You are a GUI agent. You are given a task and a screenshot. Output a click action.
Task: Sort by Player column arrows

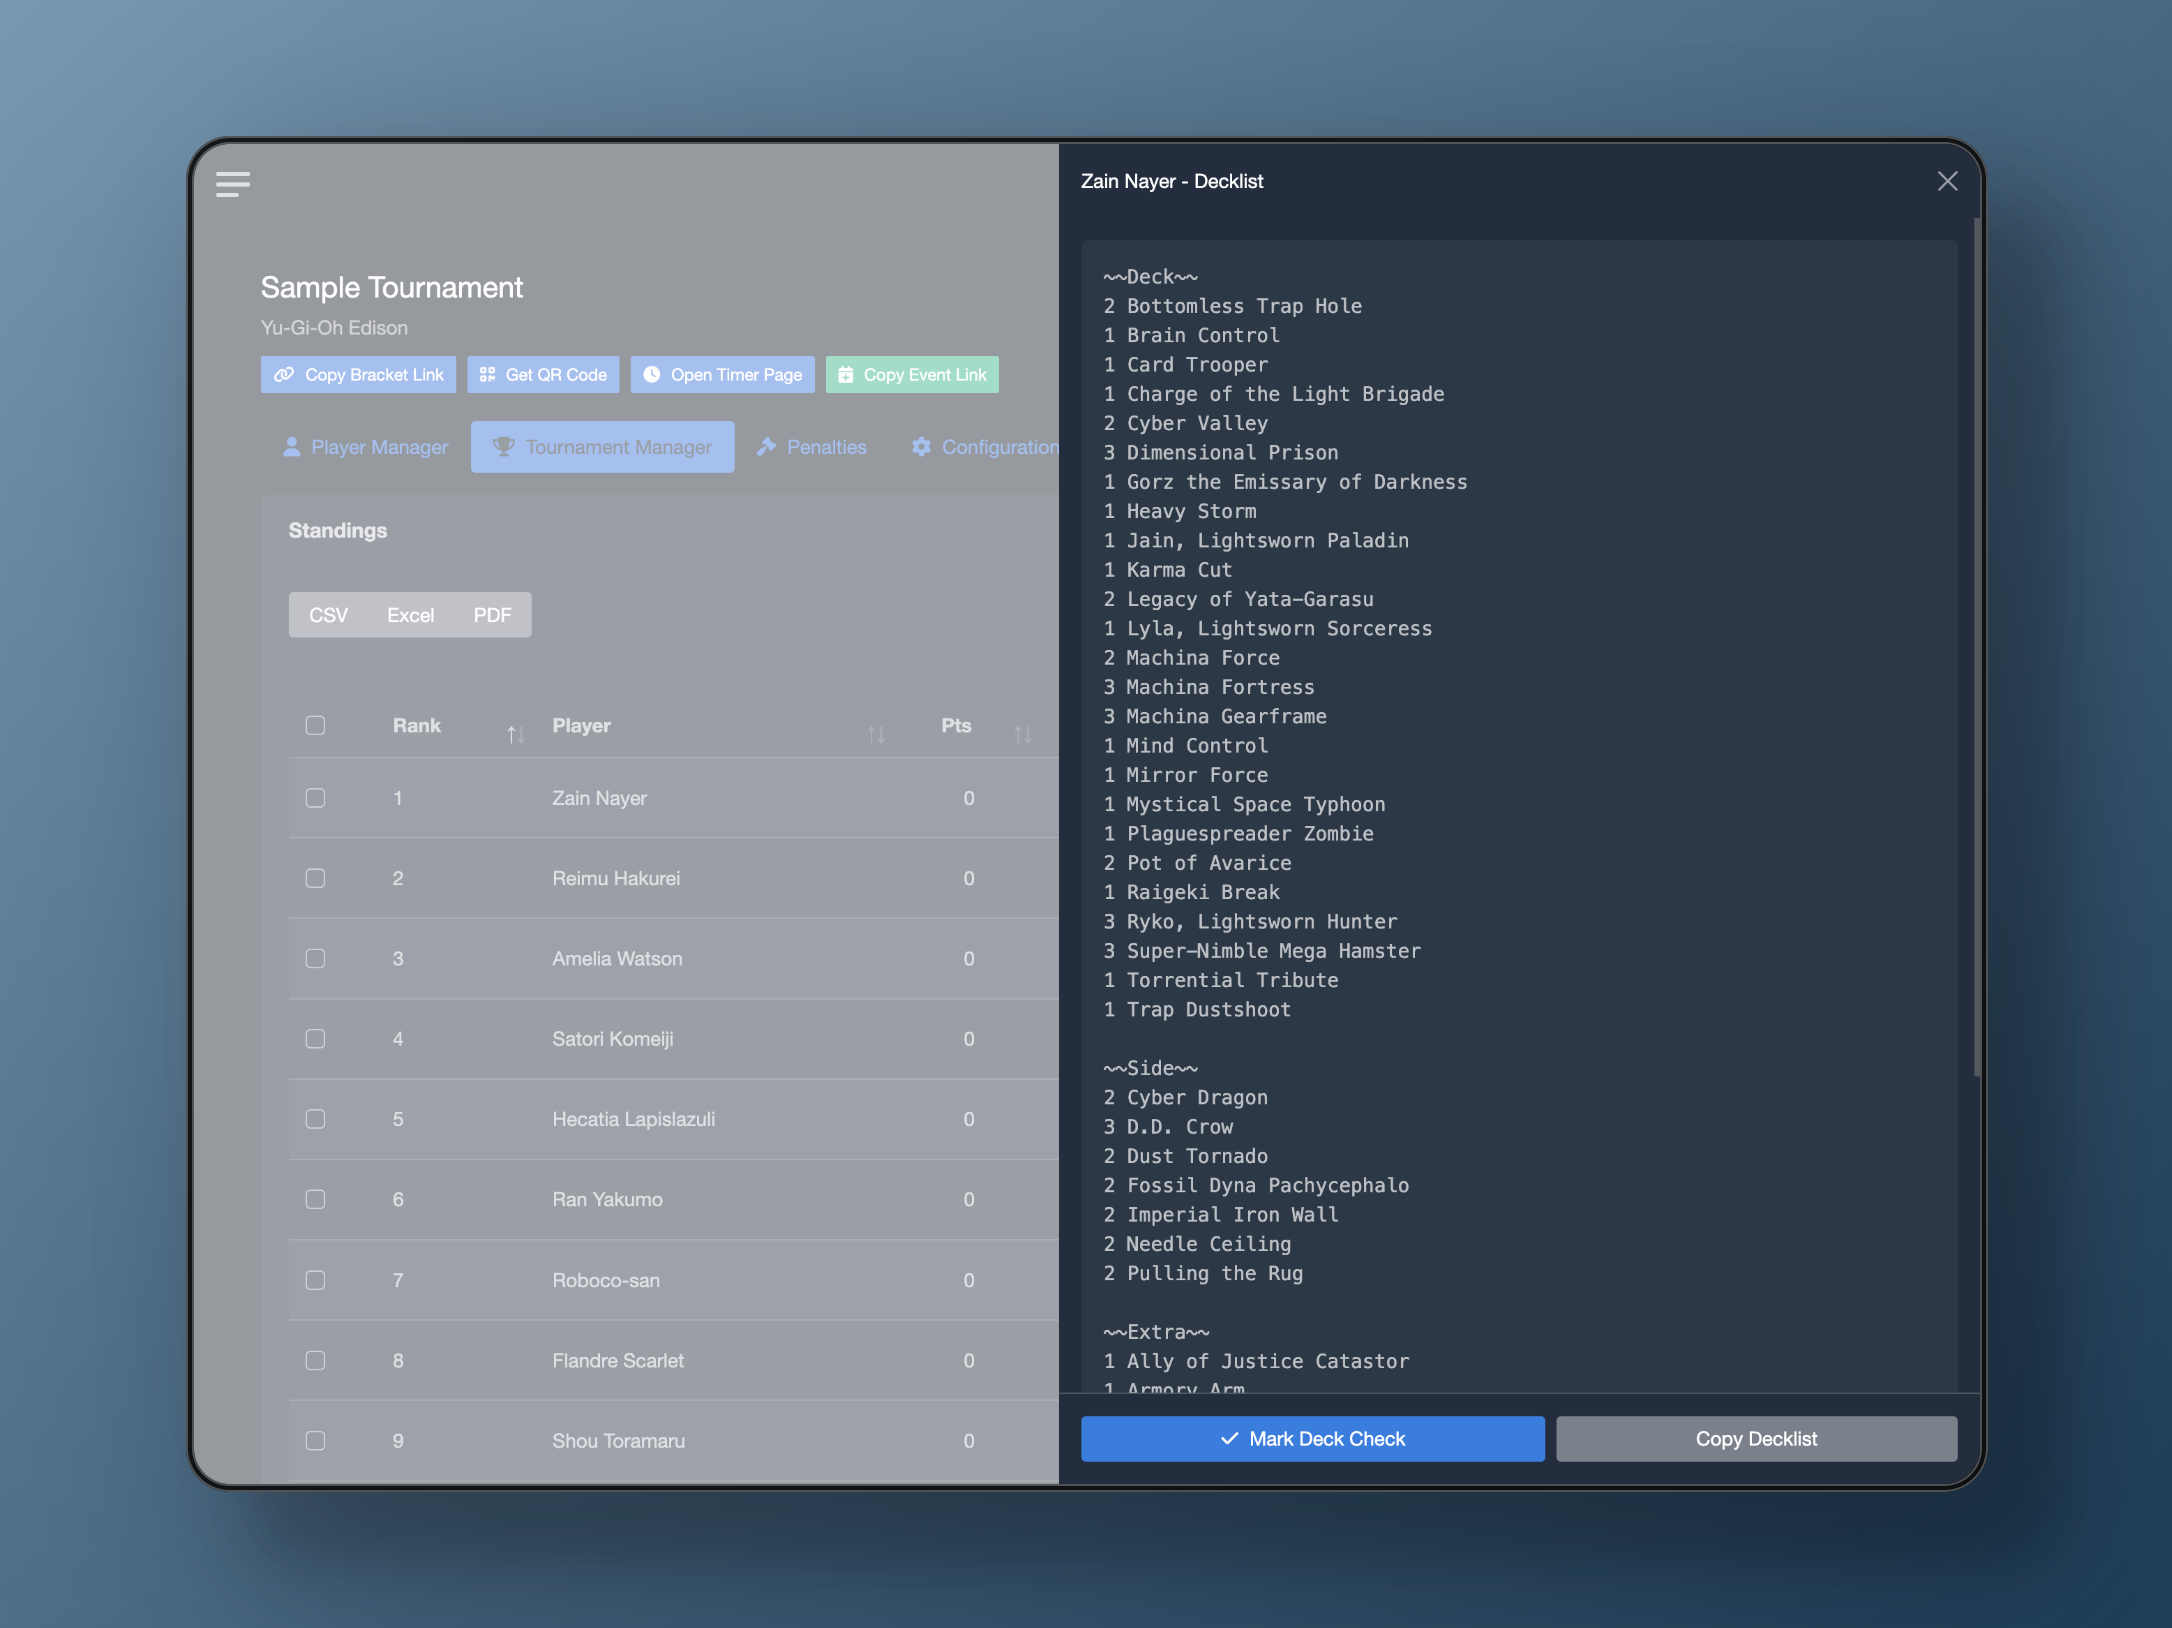pos(876,734)
